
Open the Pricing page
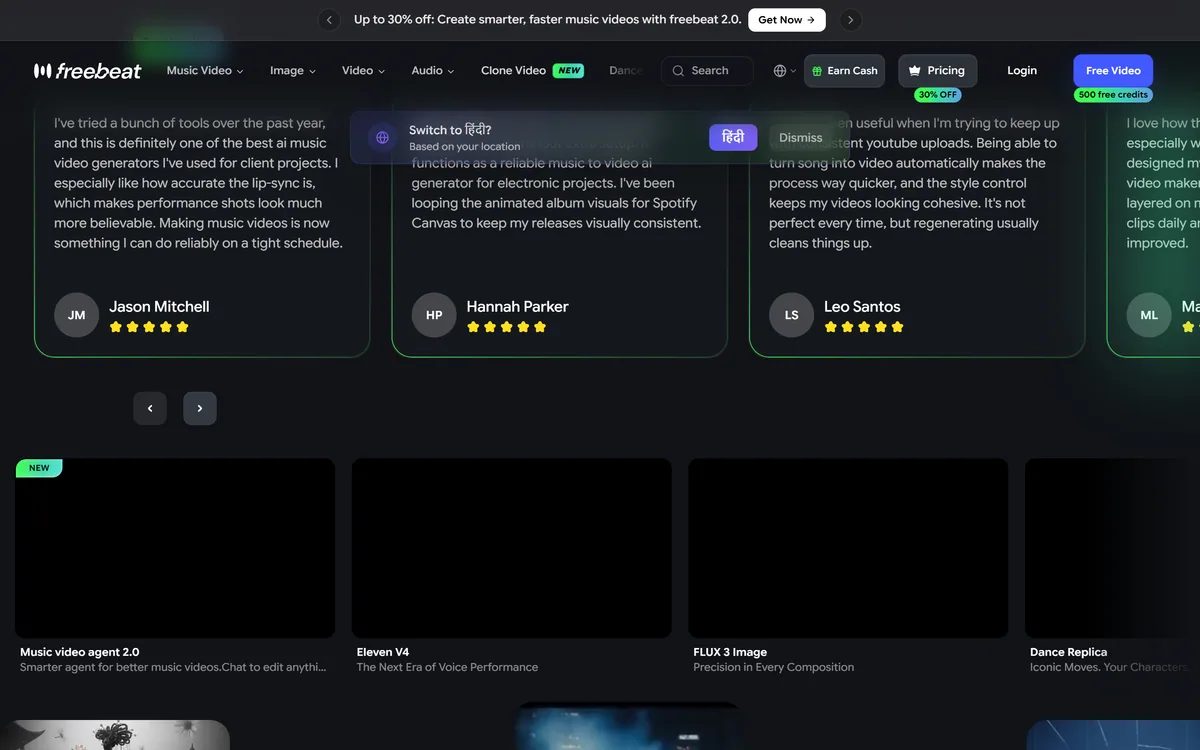(937, 71)
